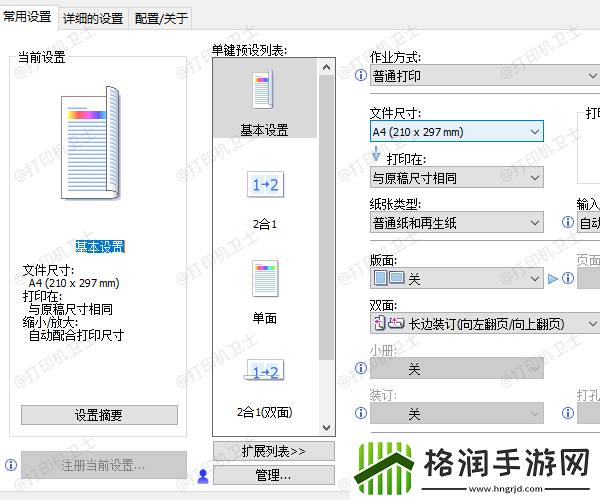600x500 pixels.
Task: Click the user icon beside 管理
Action: tap(203, 476)
